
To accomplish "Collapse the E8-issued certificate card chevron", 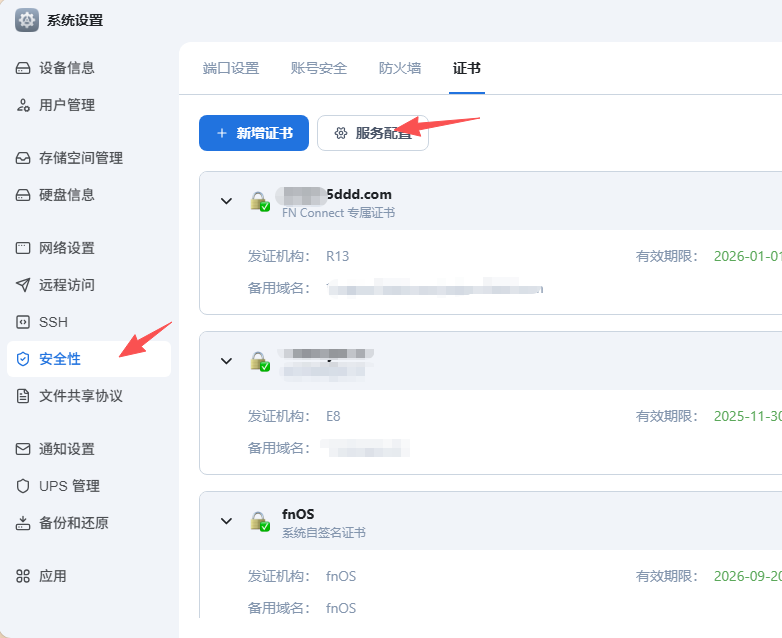I will click(x=226, y=361).
